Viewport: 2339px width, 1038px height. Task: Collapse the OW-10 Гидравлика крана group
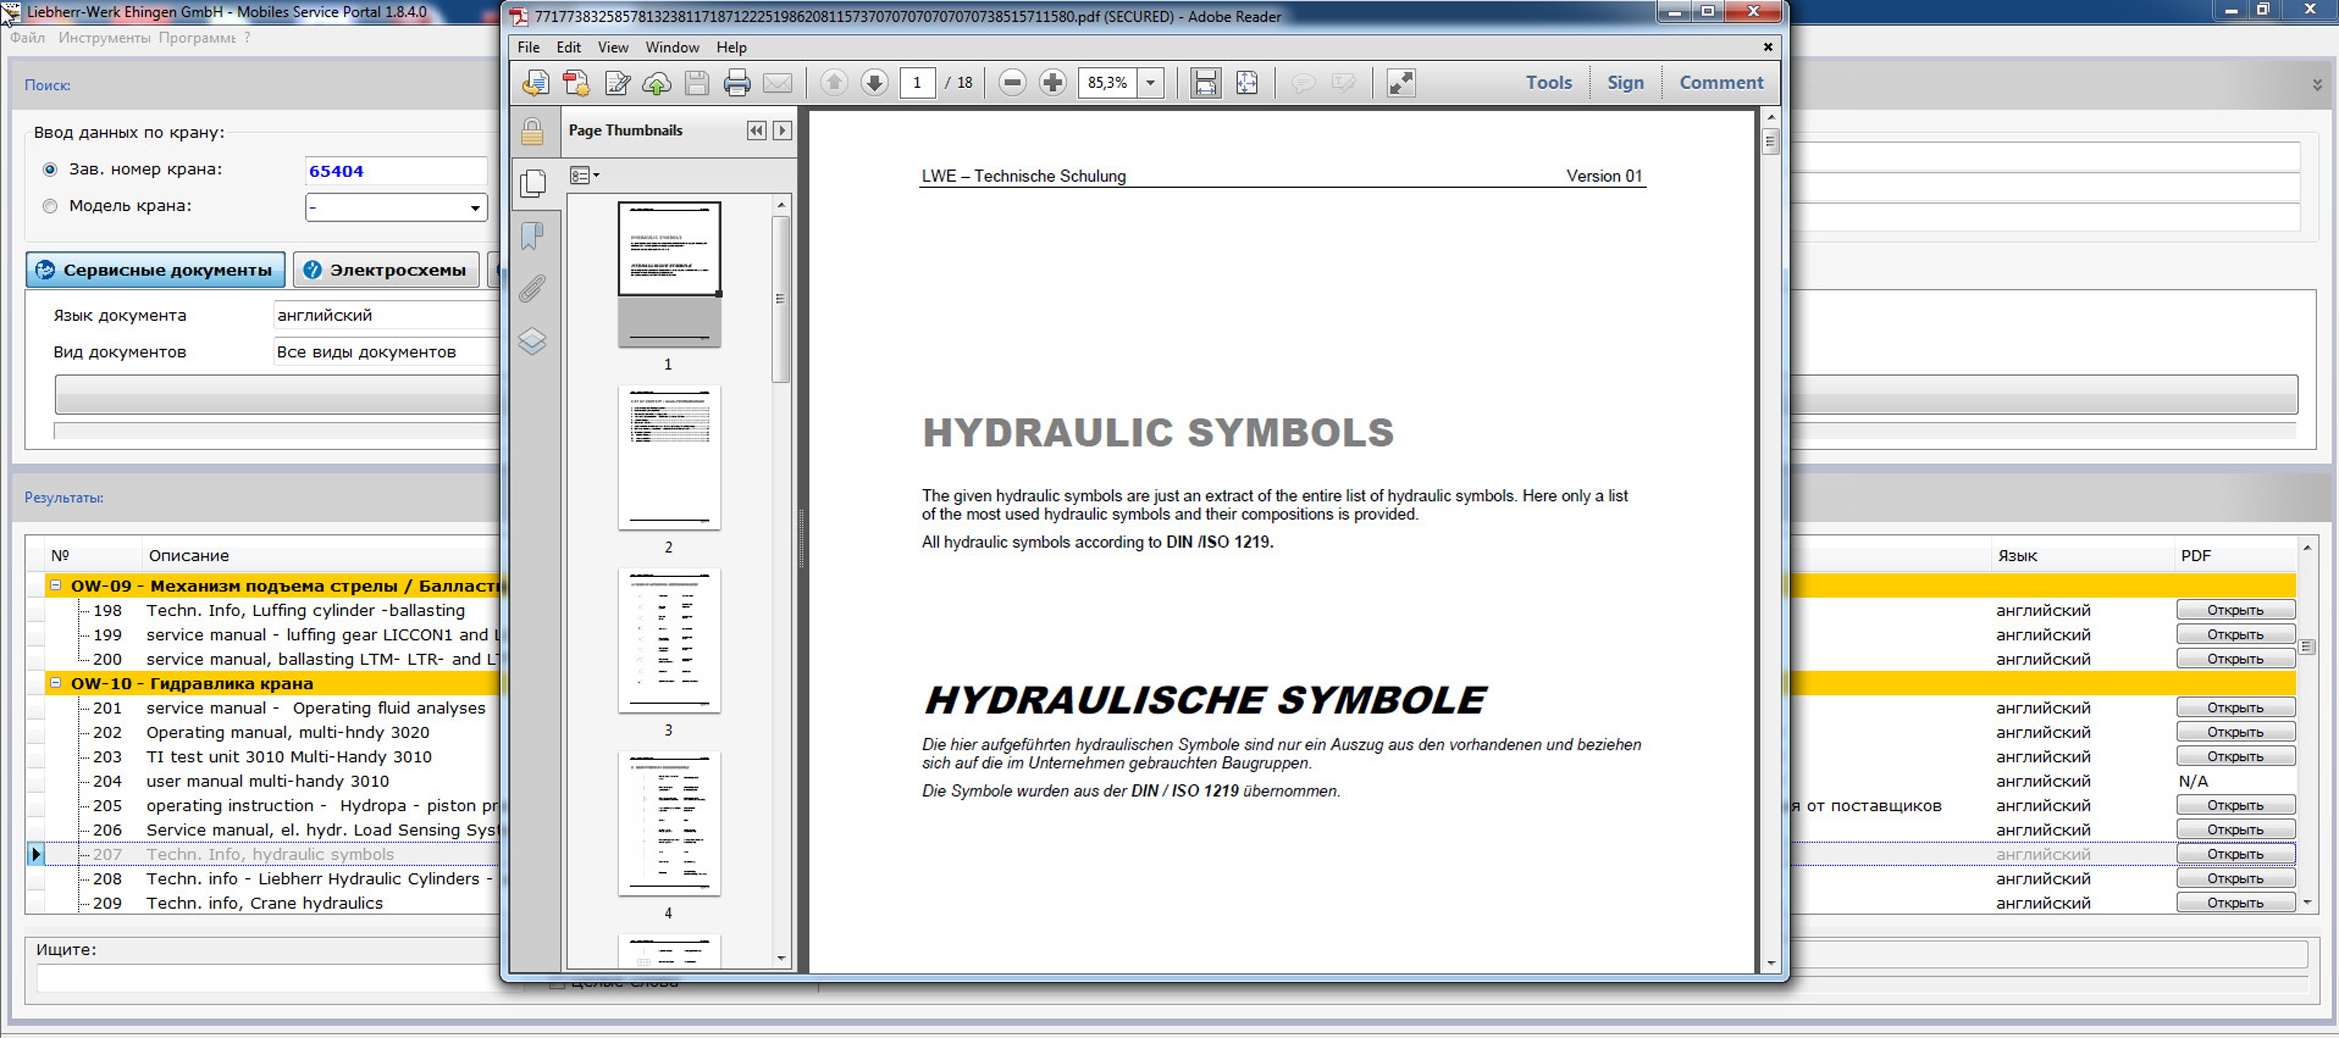click(x=56, y=683)
